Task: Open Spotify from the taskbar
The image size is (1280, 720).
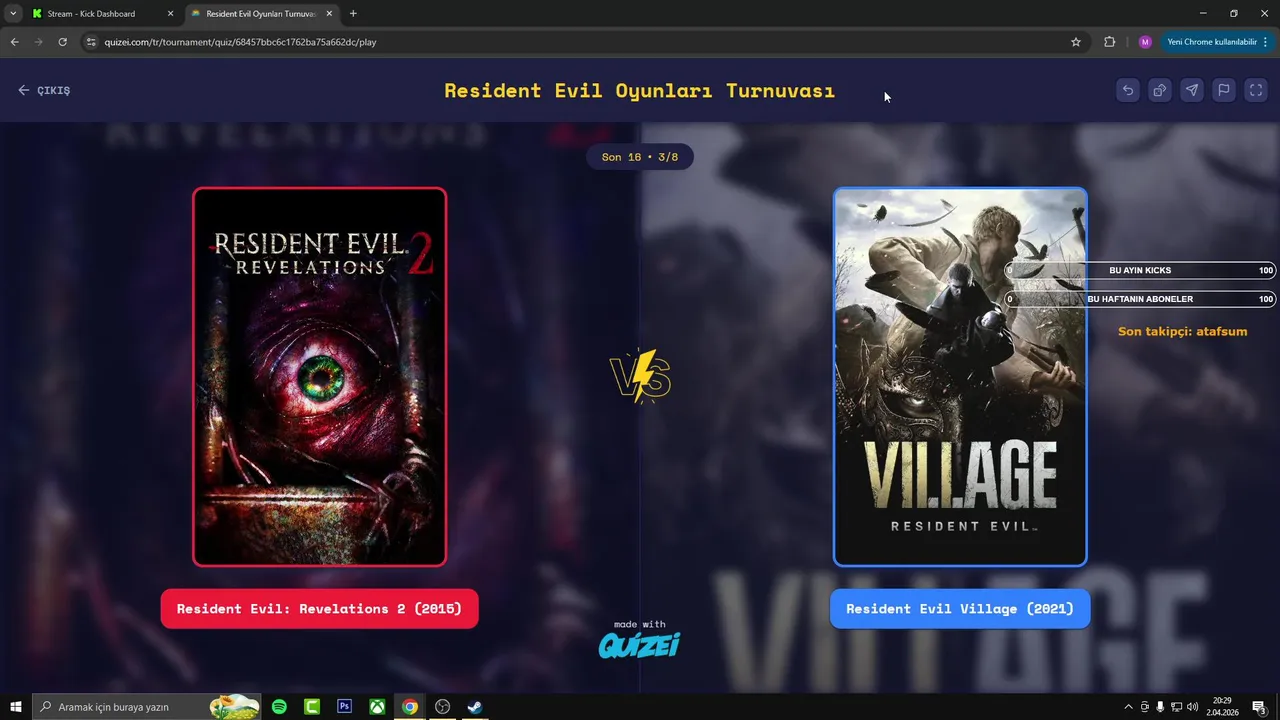Action: tap(279, 707)
